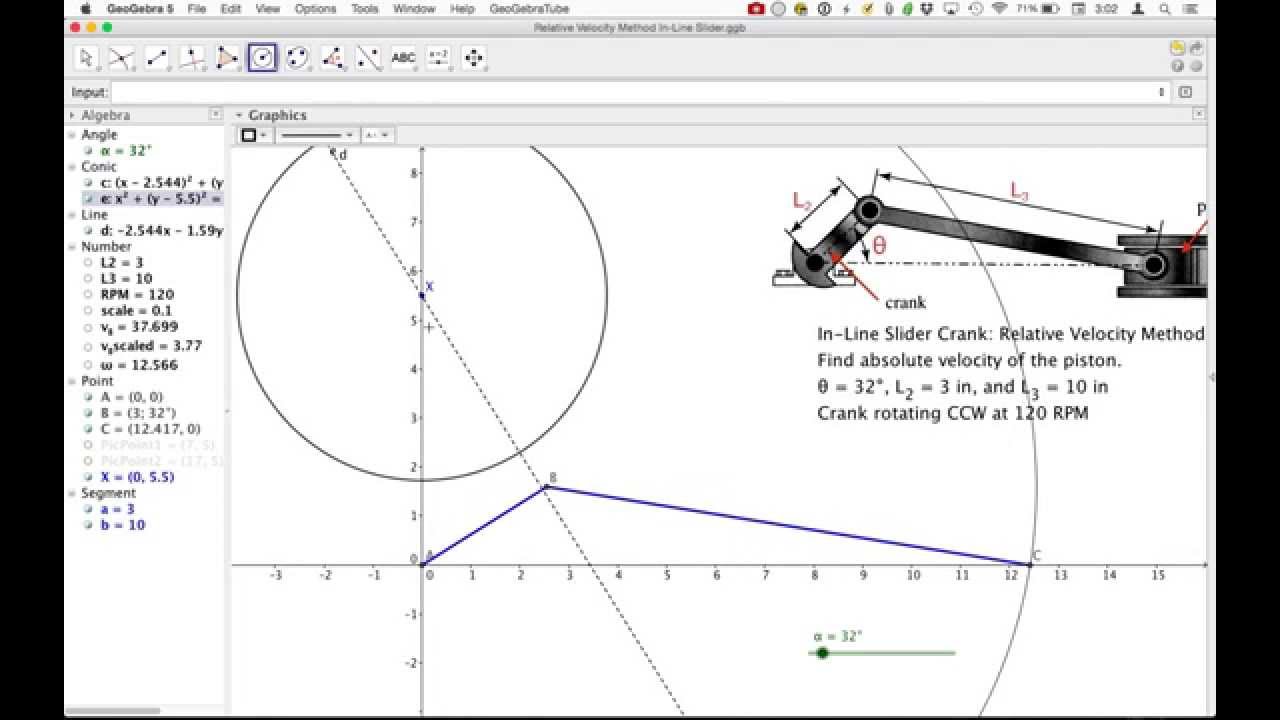Show the number RPM = 120
Image resolution: width=1280 pixels, height=720 pixels.
(x=88, y=295)
